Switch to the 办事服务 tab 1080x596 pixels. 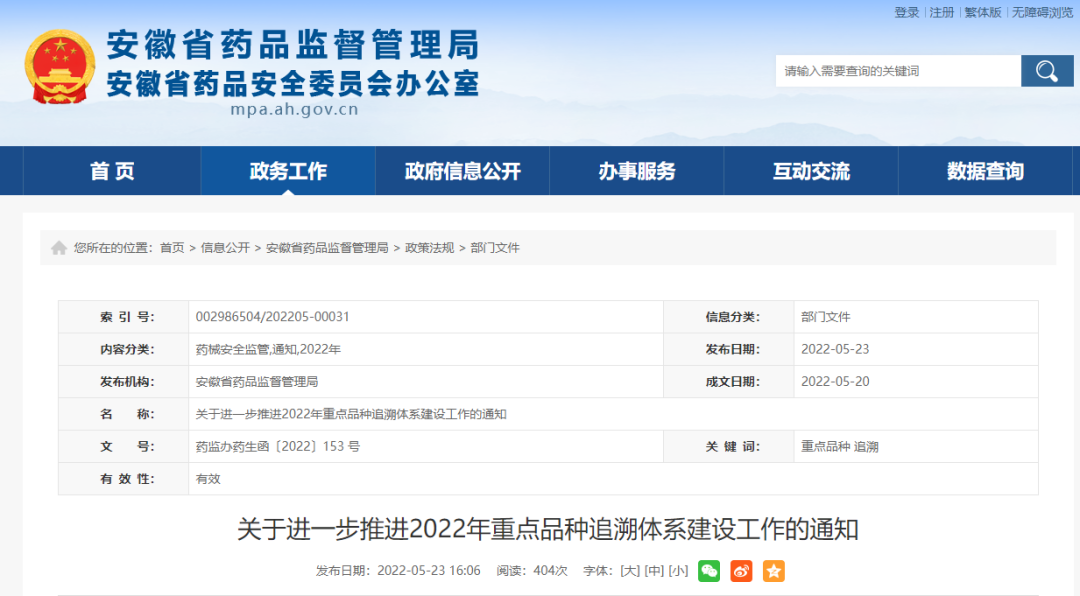point(636,170)
